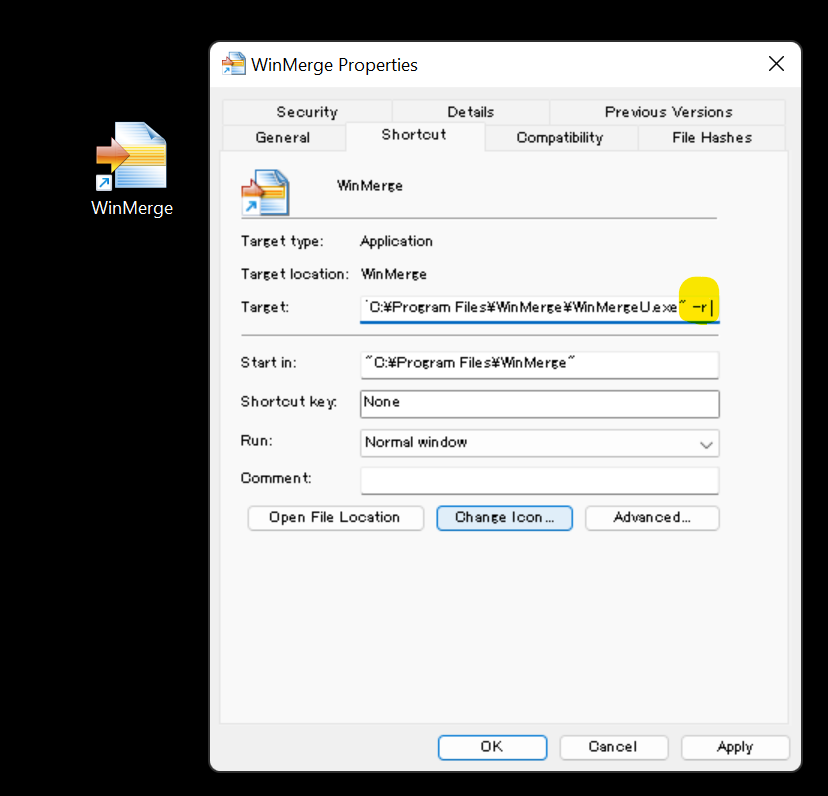This screenshot has width=828, height=796.
Task: Click the 'Target:' label
Action: 265,307
